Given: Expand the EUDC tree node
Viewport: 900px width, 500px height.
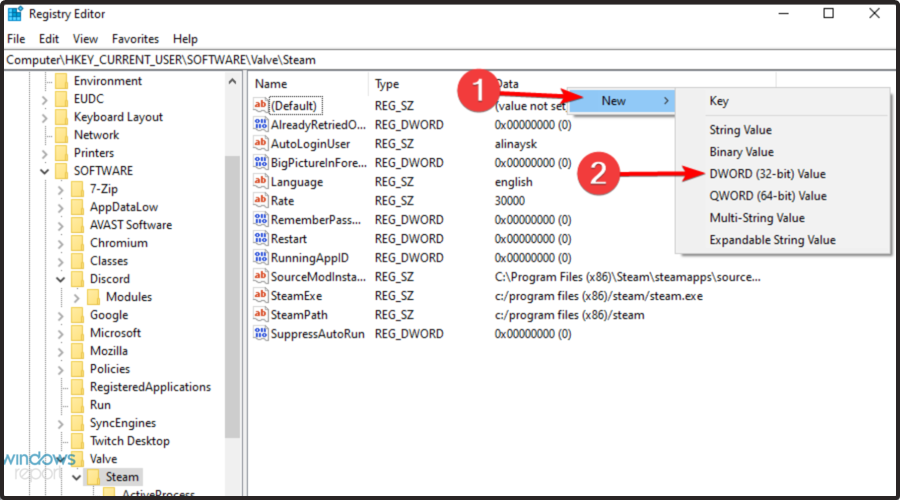Looking at the screenshot, I should [44, 100].
